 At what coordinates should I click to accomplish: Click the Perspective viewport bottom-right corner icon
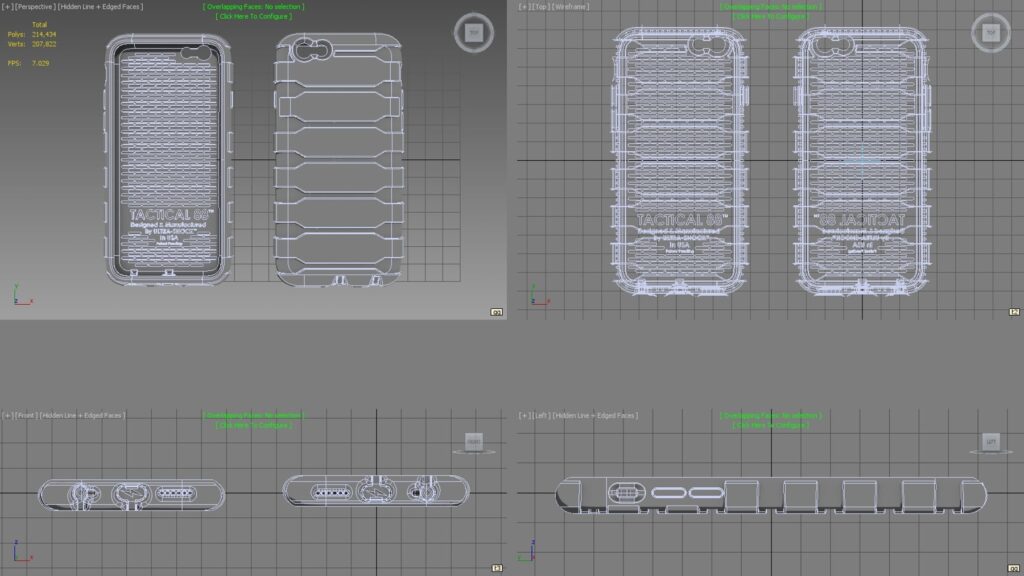coord(496,312)
